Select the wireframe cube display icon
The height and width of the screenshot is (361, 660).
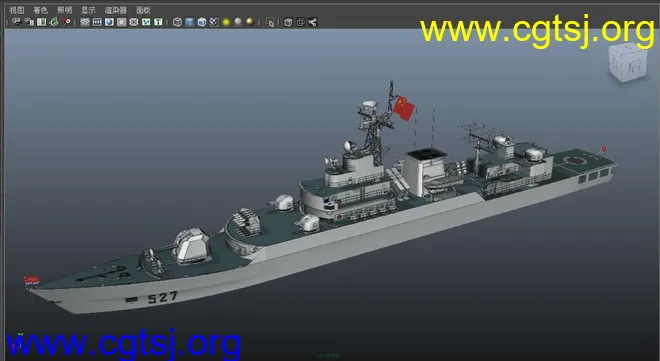pos(177,22)
